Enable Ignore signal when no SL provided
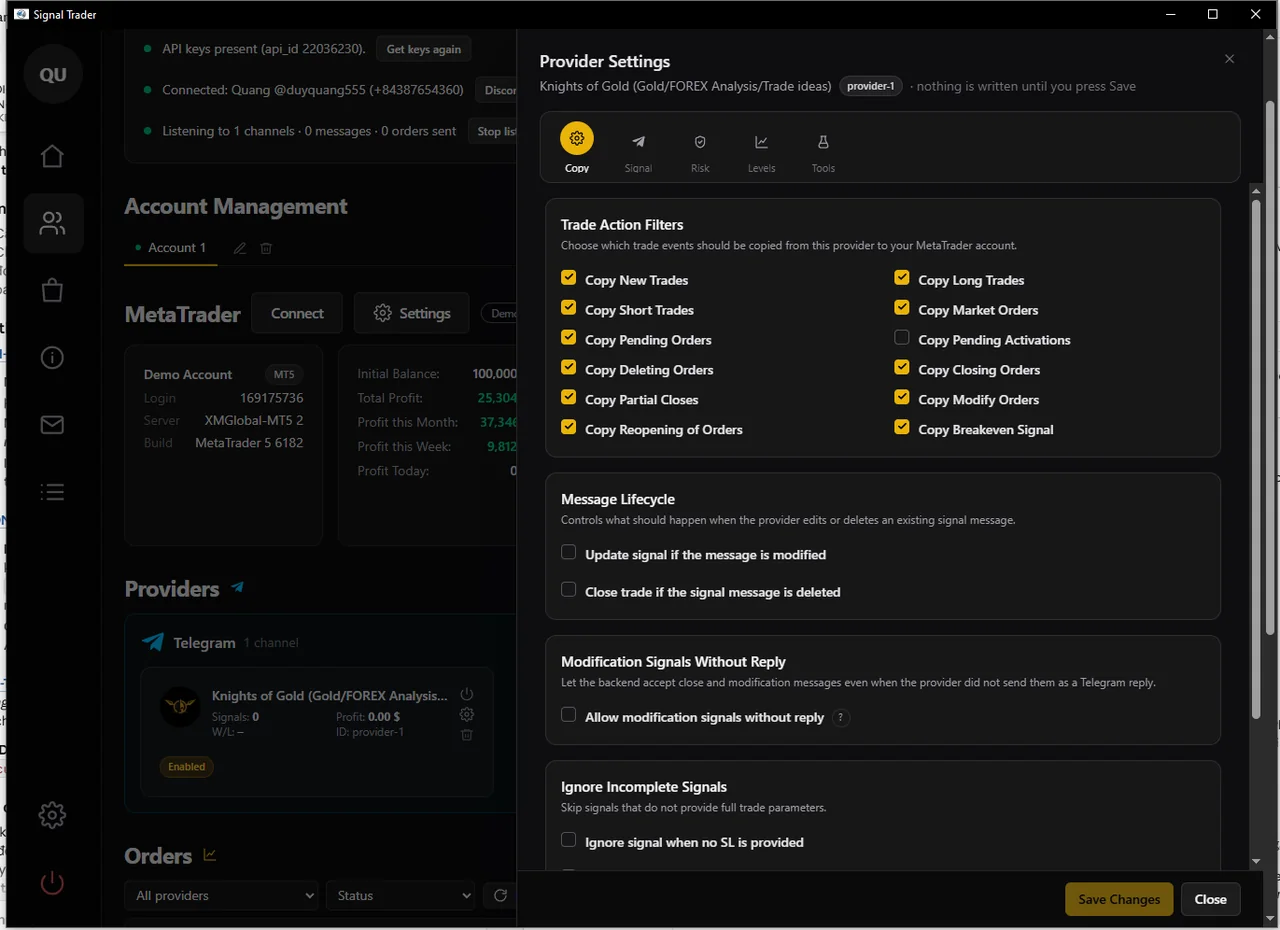 (x=568, y=840)
